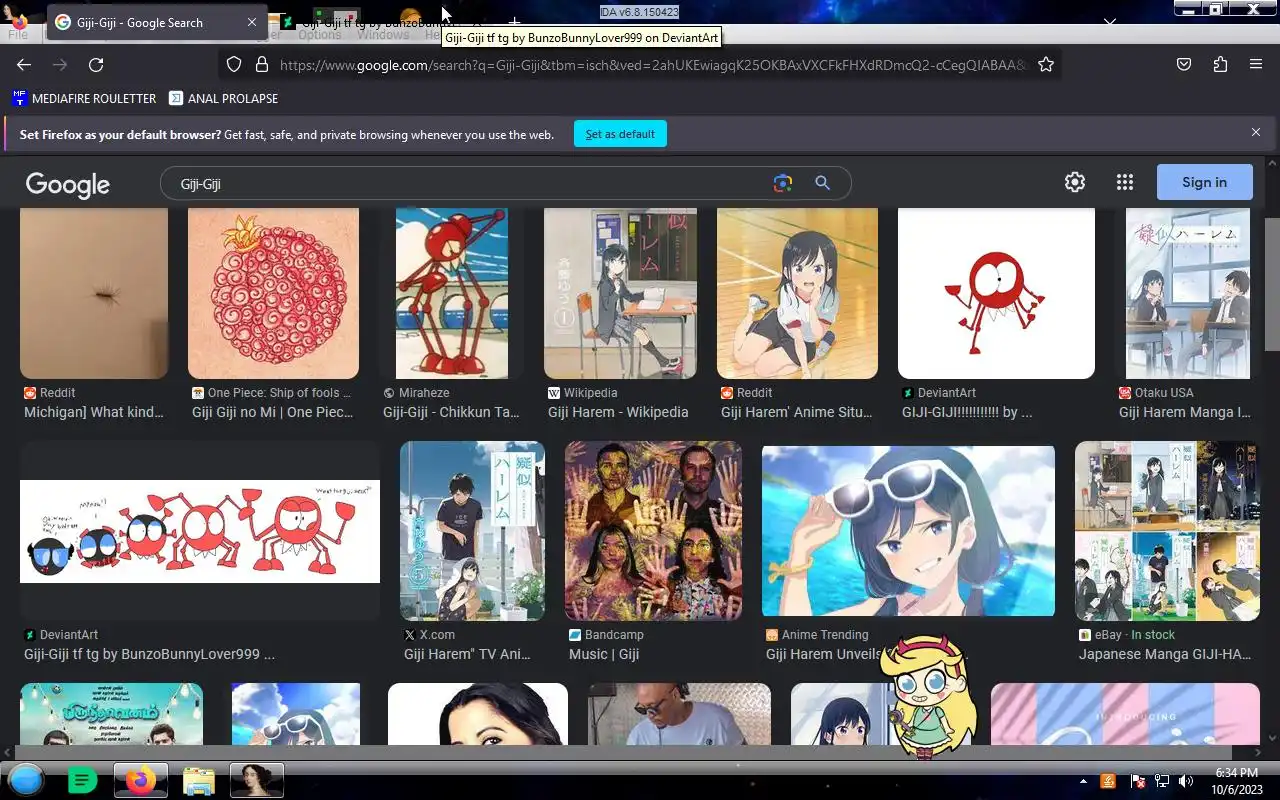This screenshot has width=1280, height=800.
Task: Open the Reddit Michigan insect image result
Action: (x=94, y=293)
